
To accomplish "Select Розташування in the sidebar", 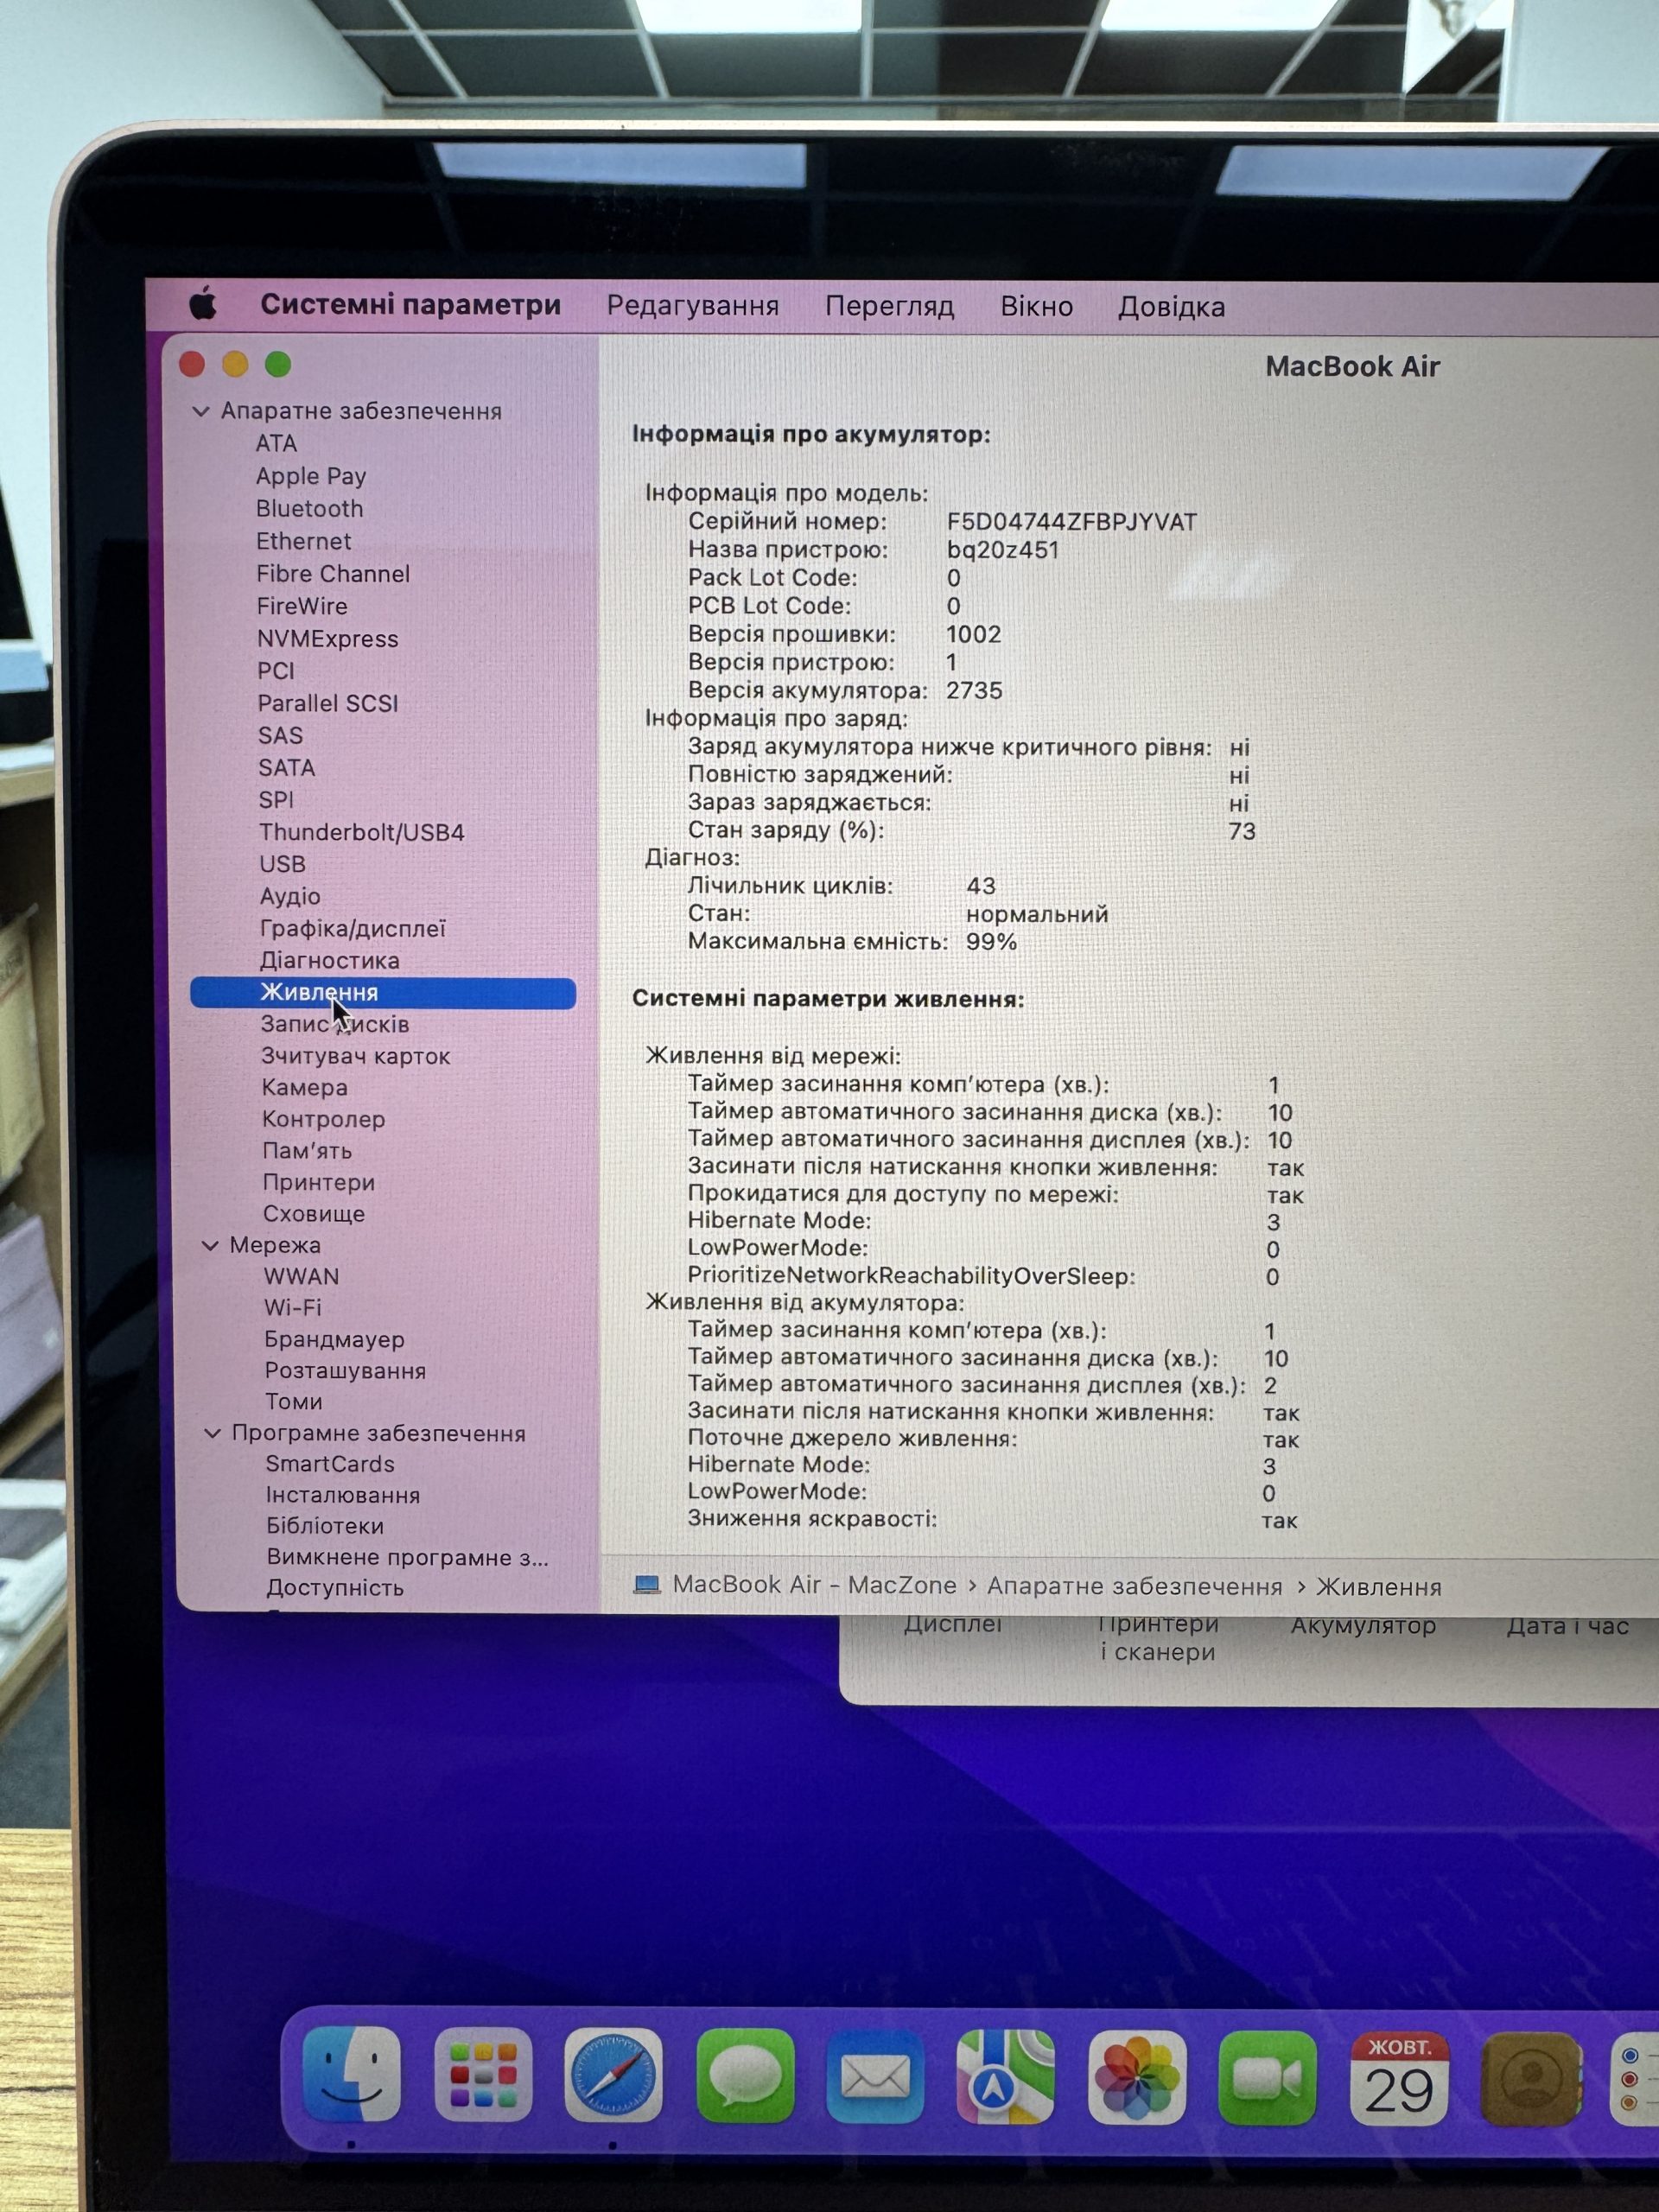I will [x=346, y=1370].
